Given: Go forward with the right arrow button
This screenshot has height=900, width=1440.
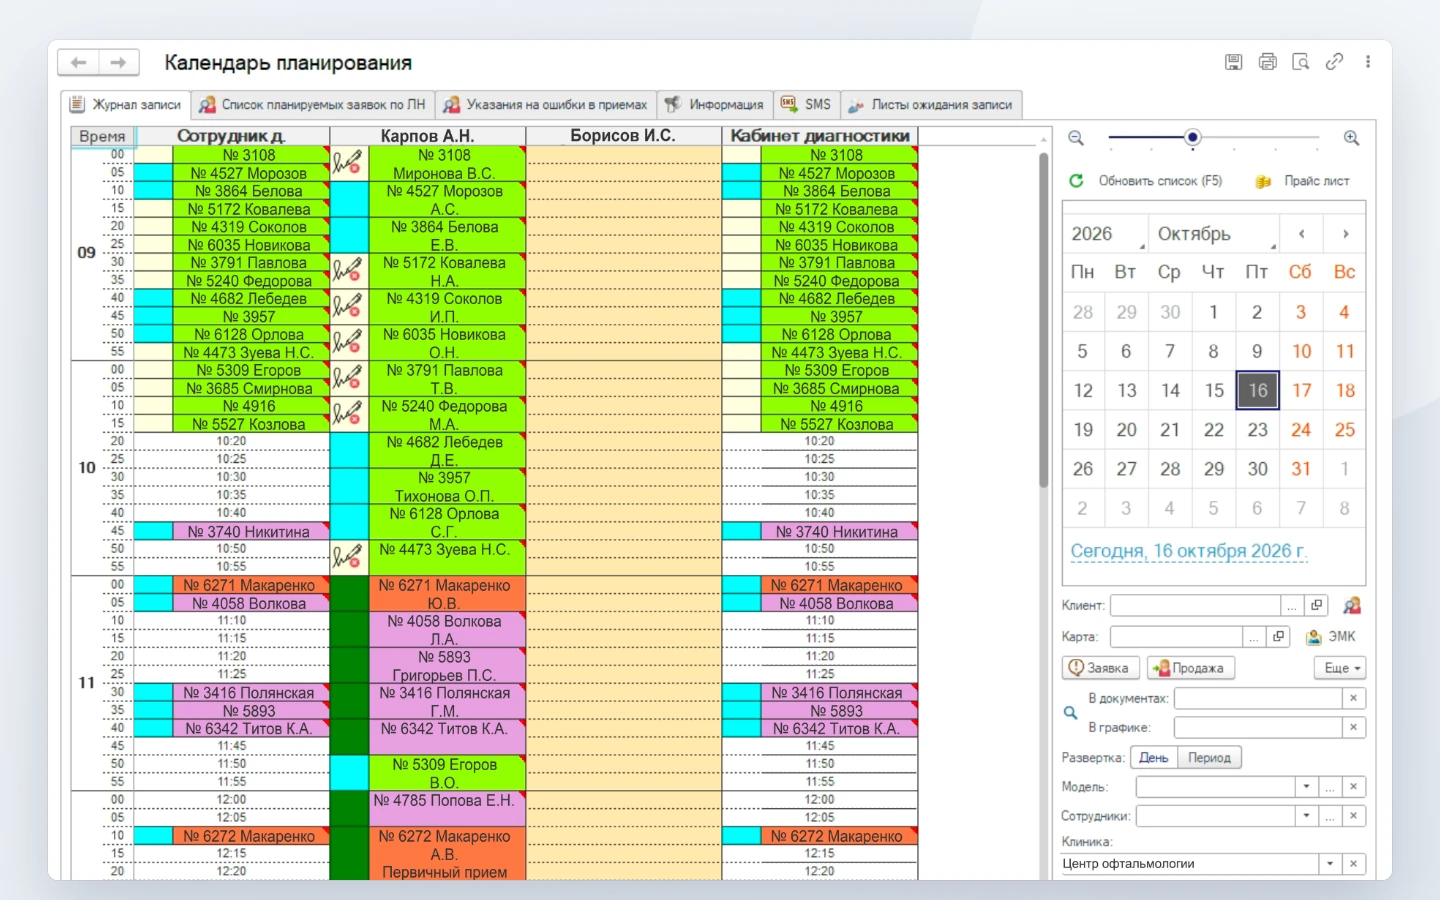Looking at the screenshot, I should click(118, 63).
